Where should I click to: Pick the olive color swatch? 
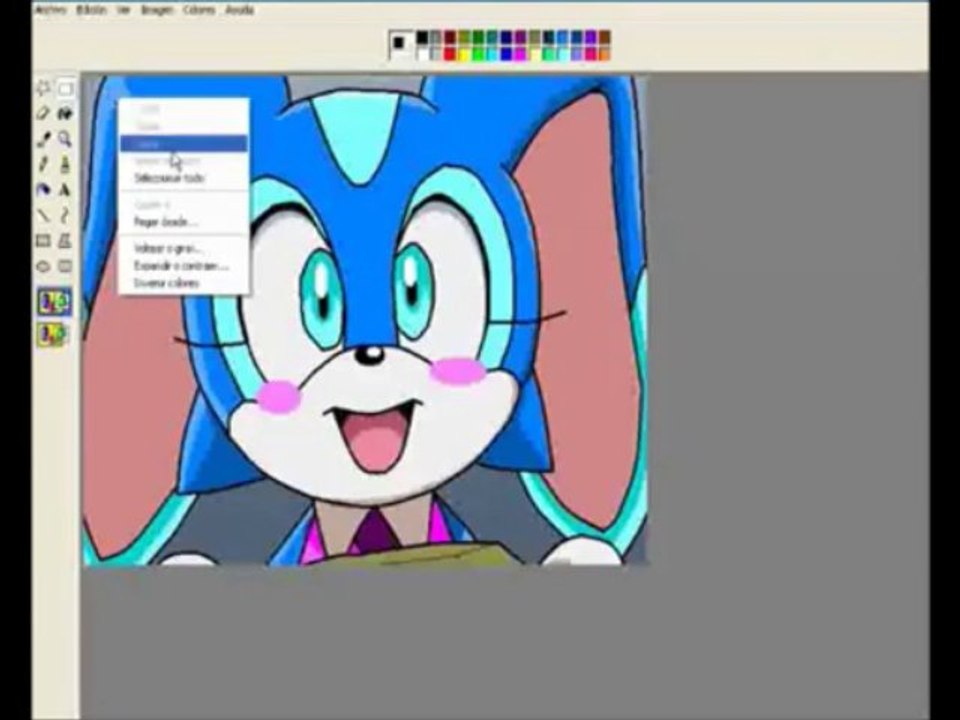click(x=464, y=37)
